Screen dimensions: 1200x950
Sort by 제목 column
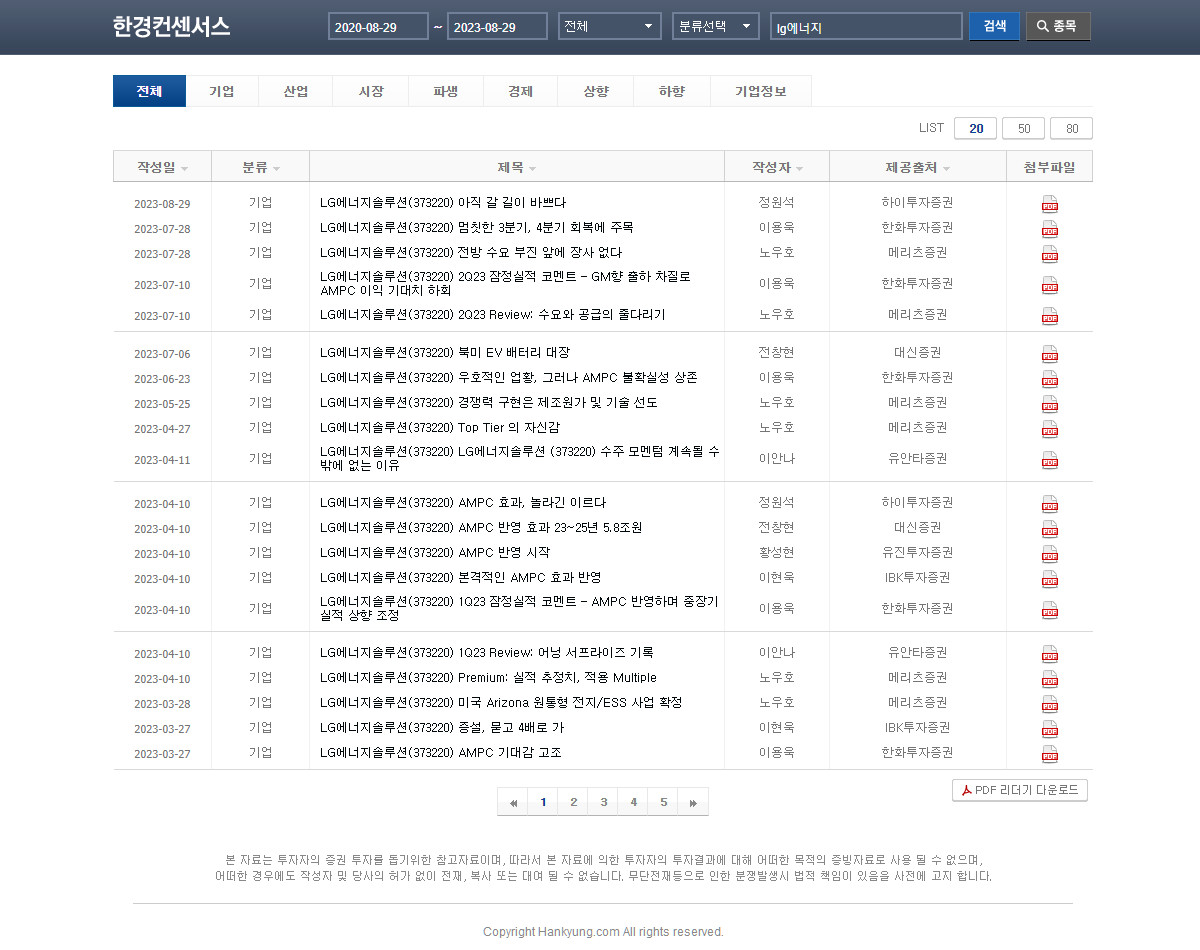point(517,167)
